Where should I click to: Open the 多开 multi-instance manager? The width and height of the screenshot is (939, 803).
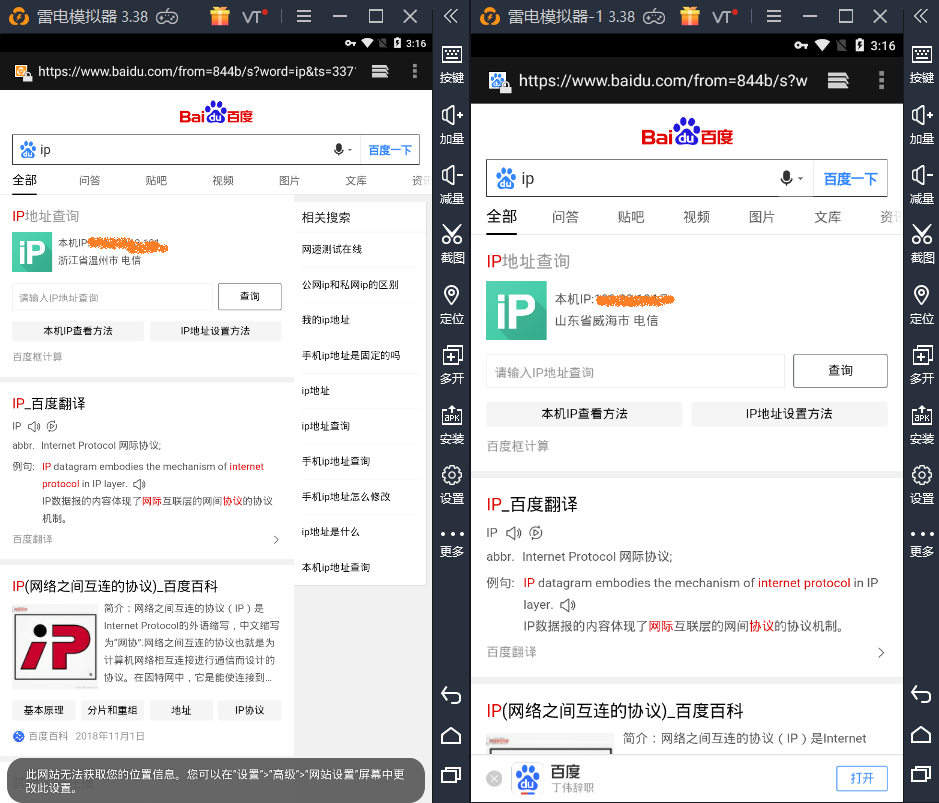(921, 360)
